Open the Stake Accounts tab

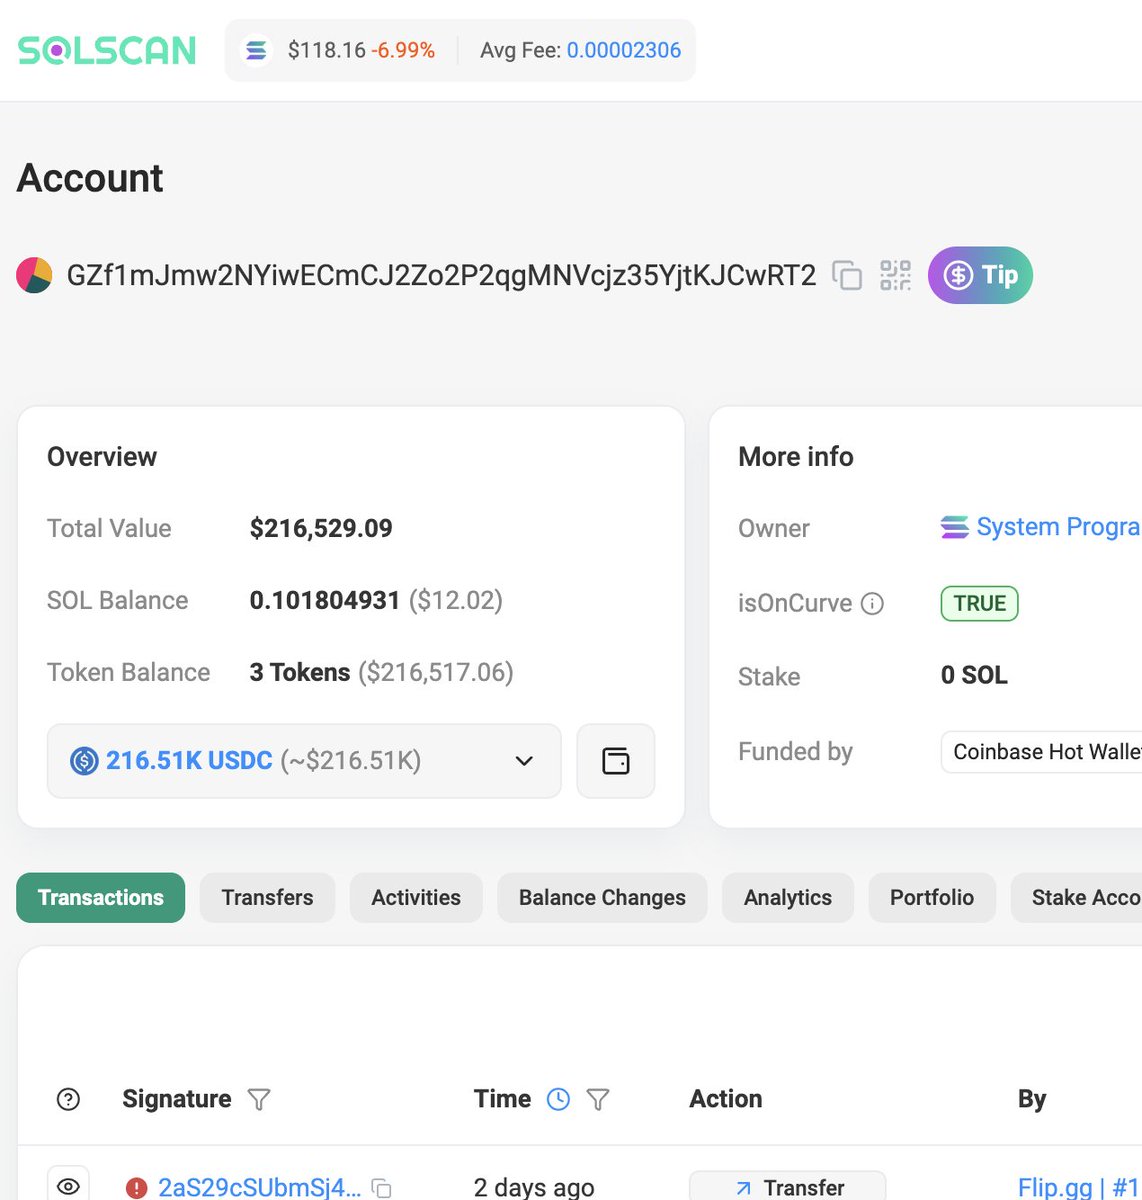point(1077,898)
